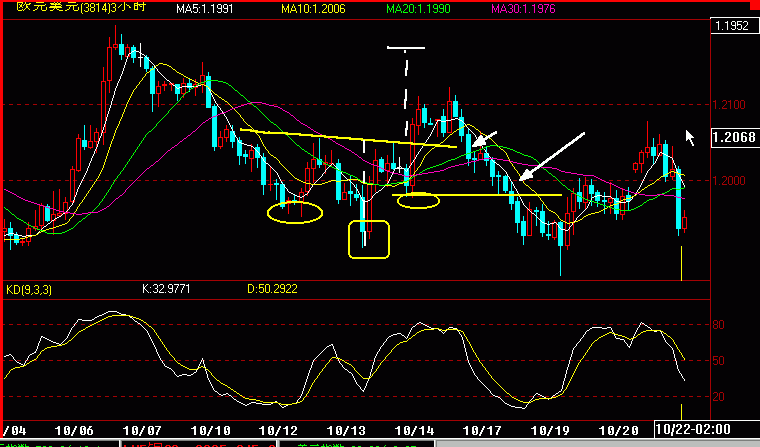Image resolution: width=760 pixels, height=447 pixels.
Task: Select the MA20:1.1990 indicator label
Action: 418,9
